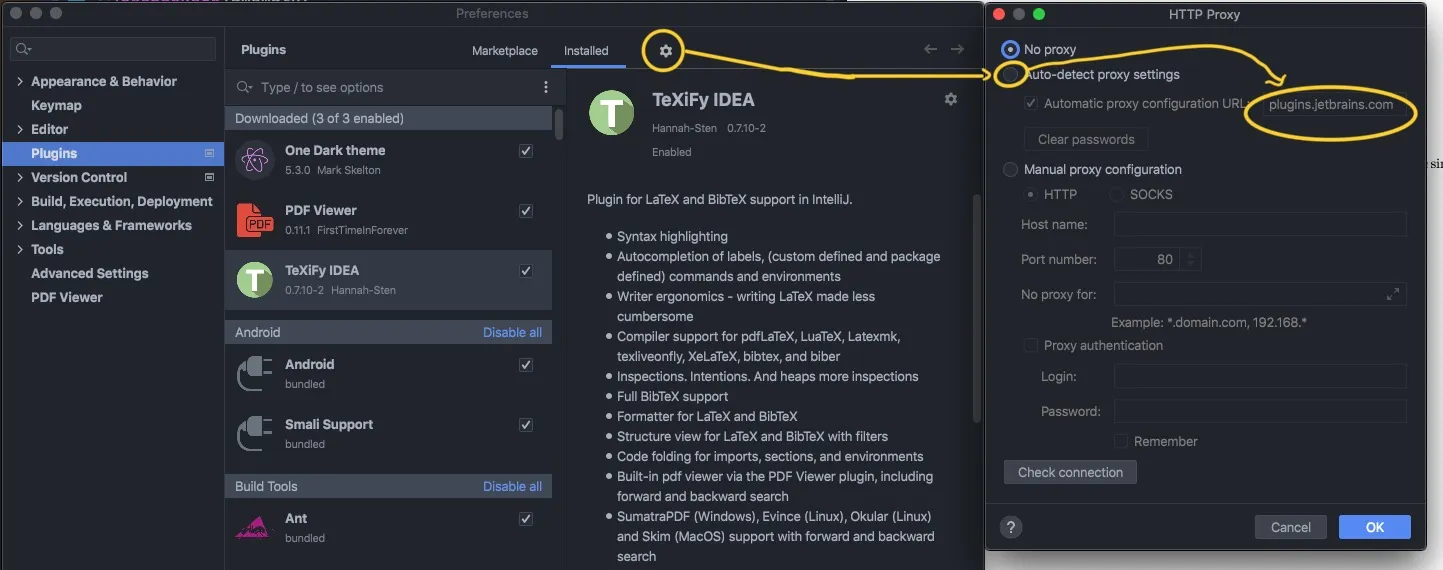The width and height of the screenshot is (1443, 570).
Task: Expand the Languages & Frameworks section
Action: (20, 226)
